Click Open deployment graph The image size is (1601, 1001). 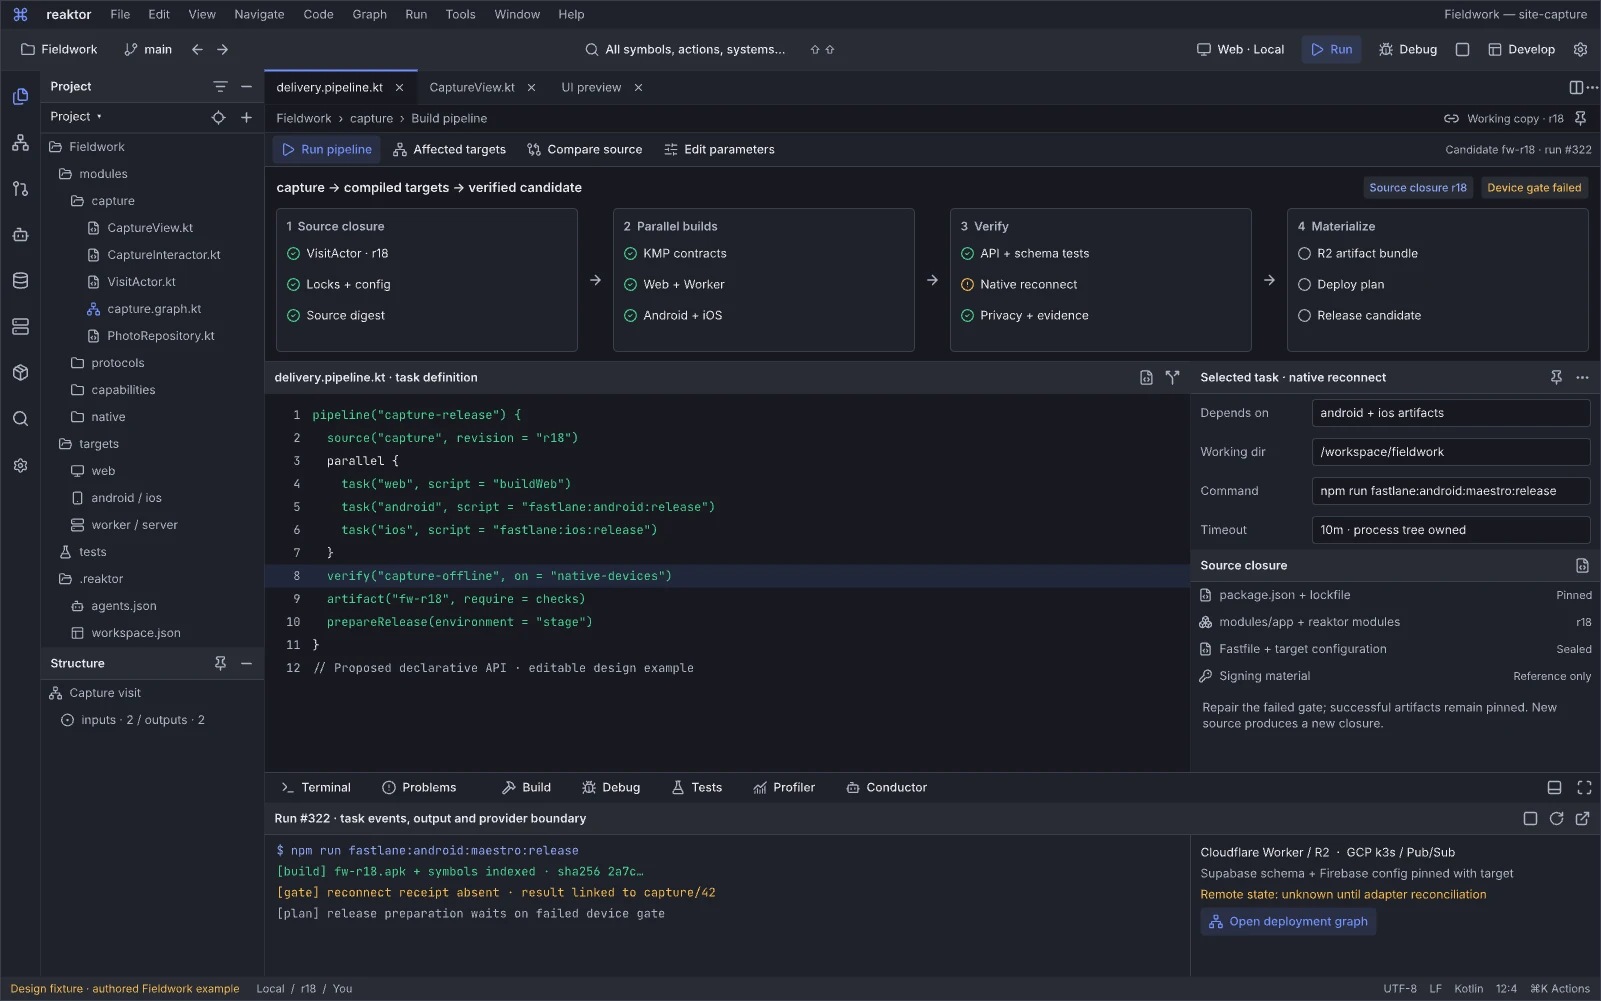pyautogui.click(x=1288, y=921)
